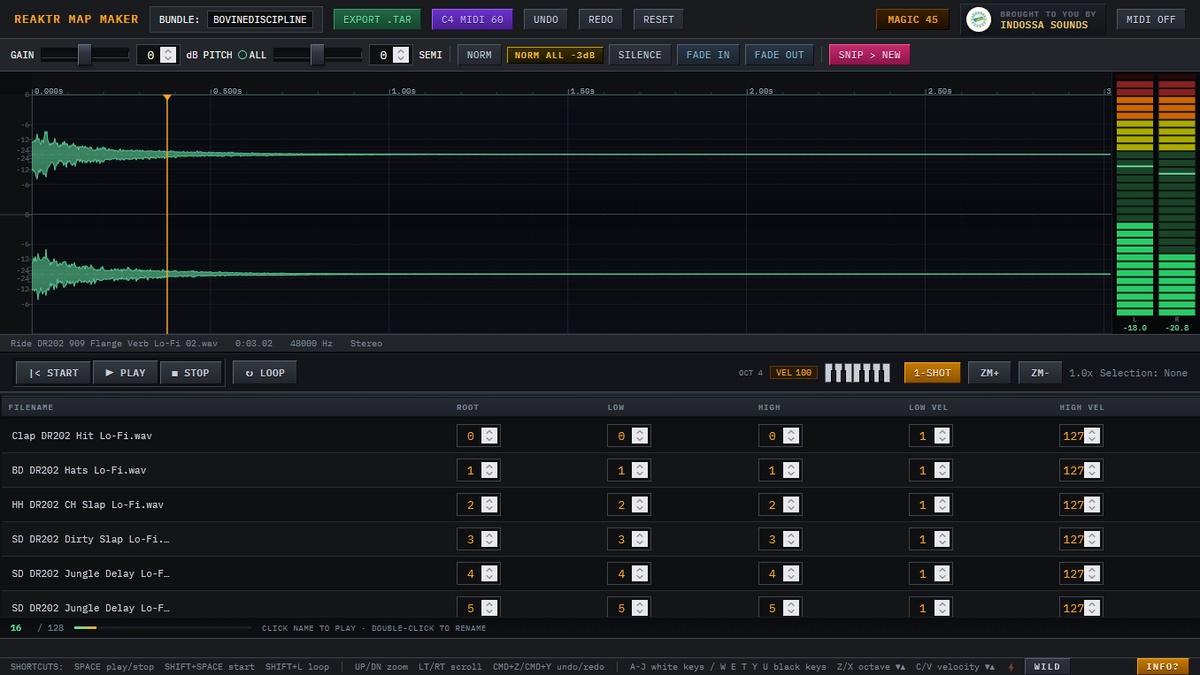Click the UNDO button
Viewport: 1200px width, 675px height.
546,20
